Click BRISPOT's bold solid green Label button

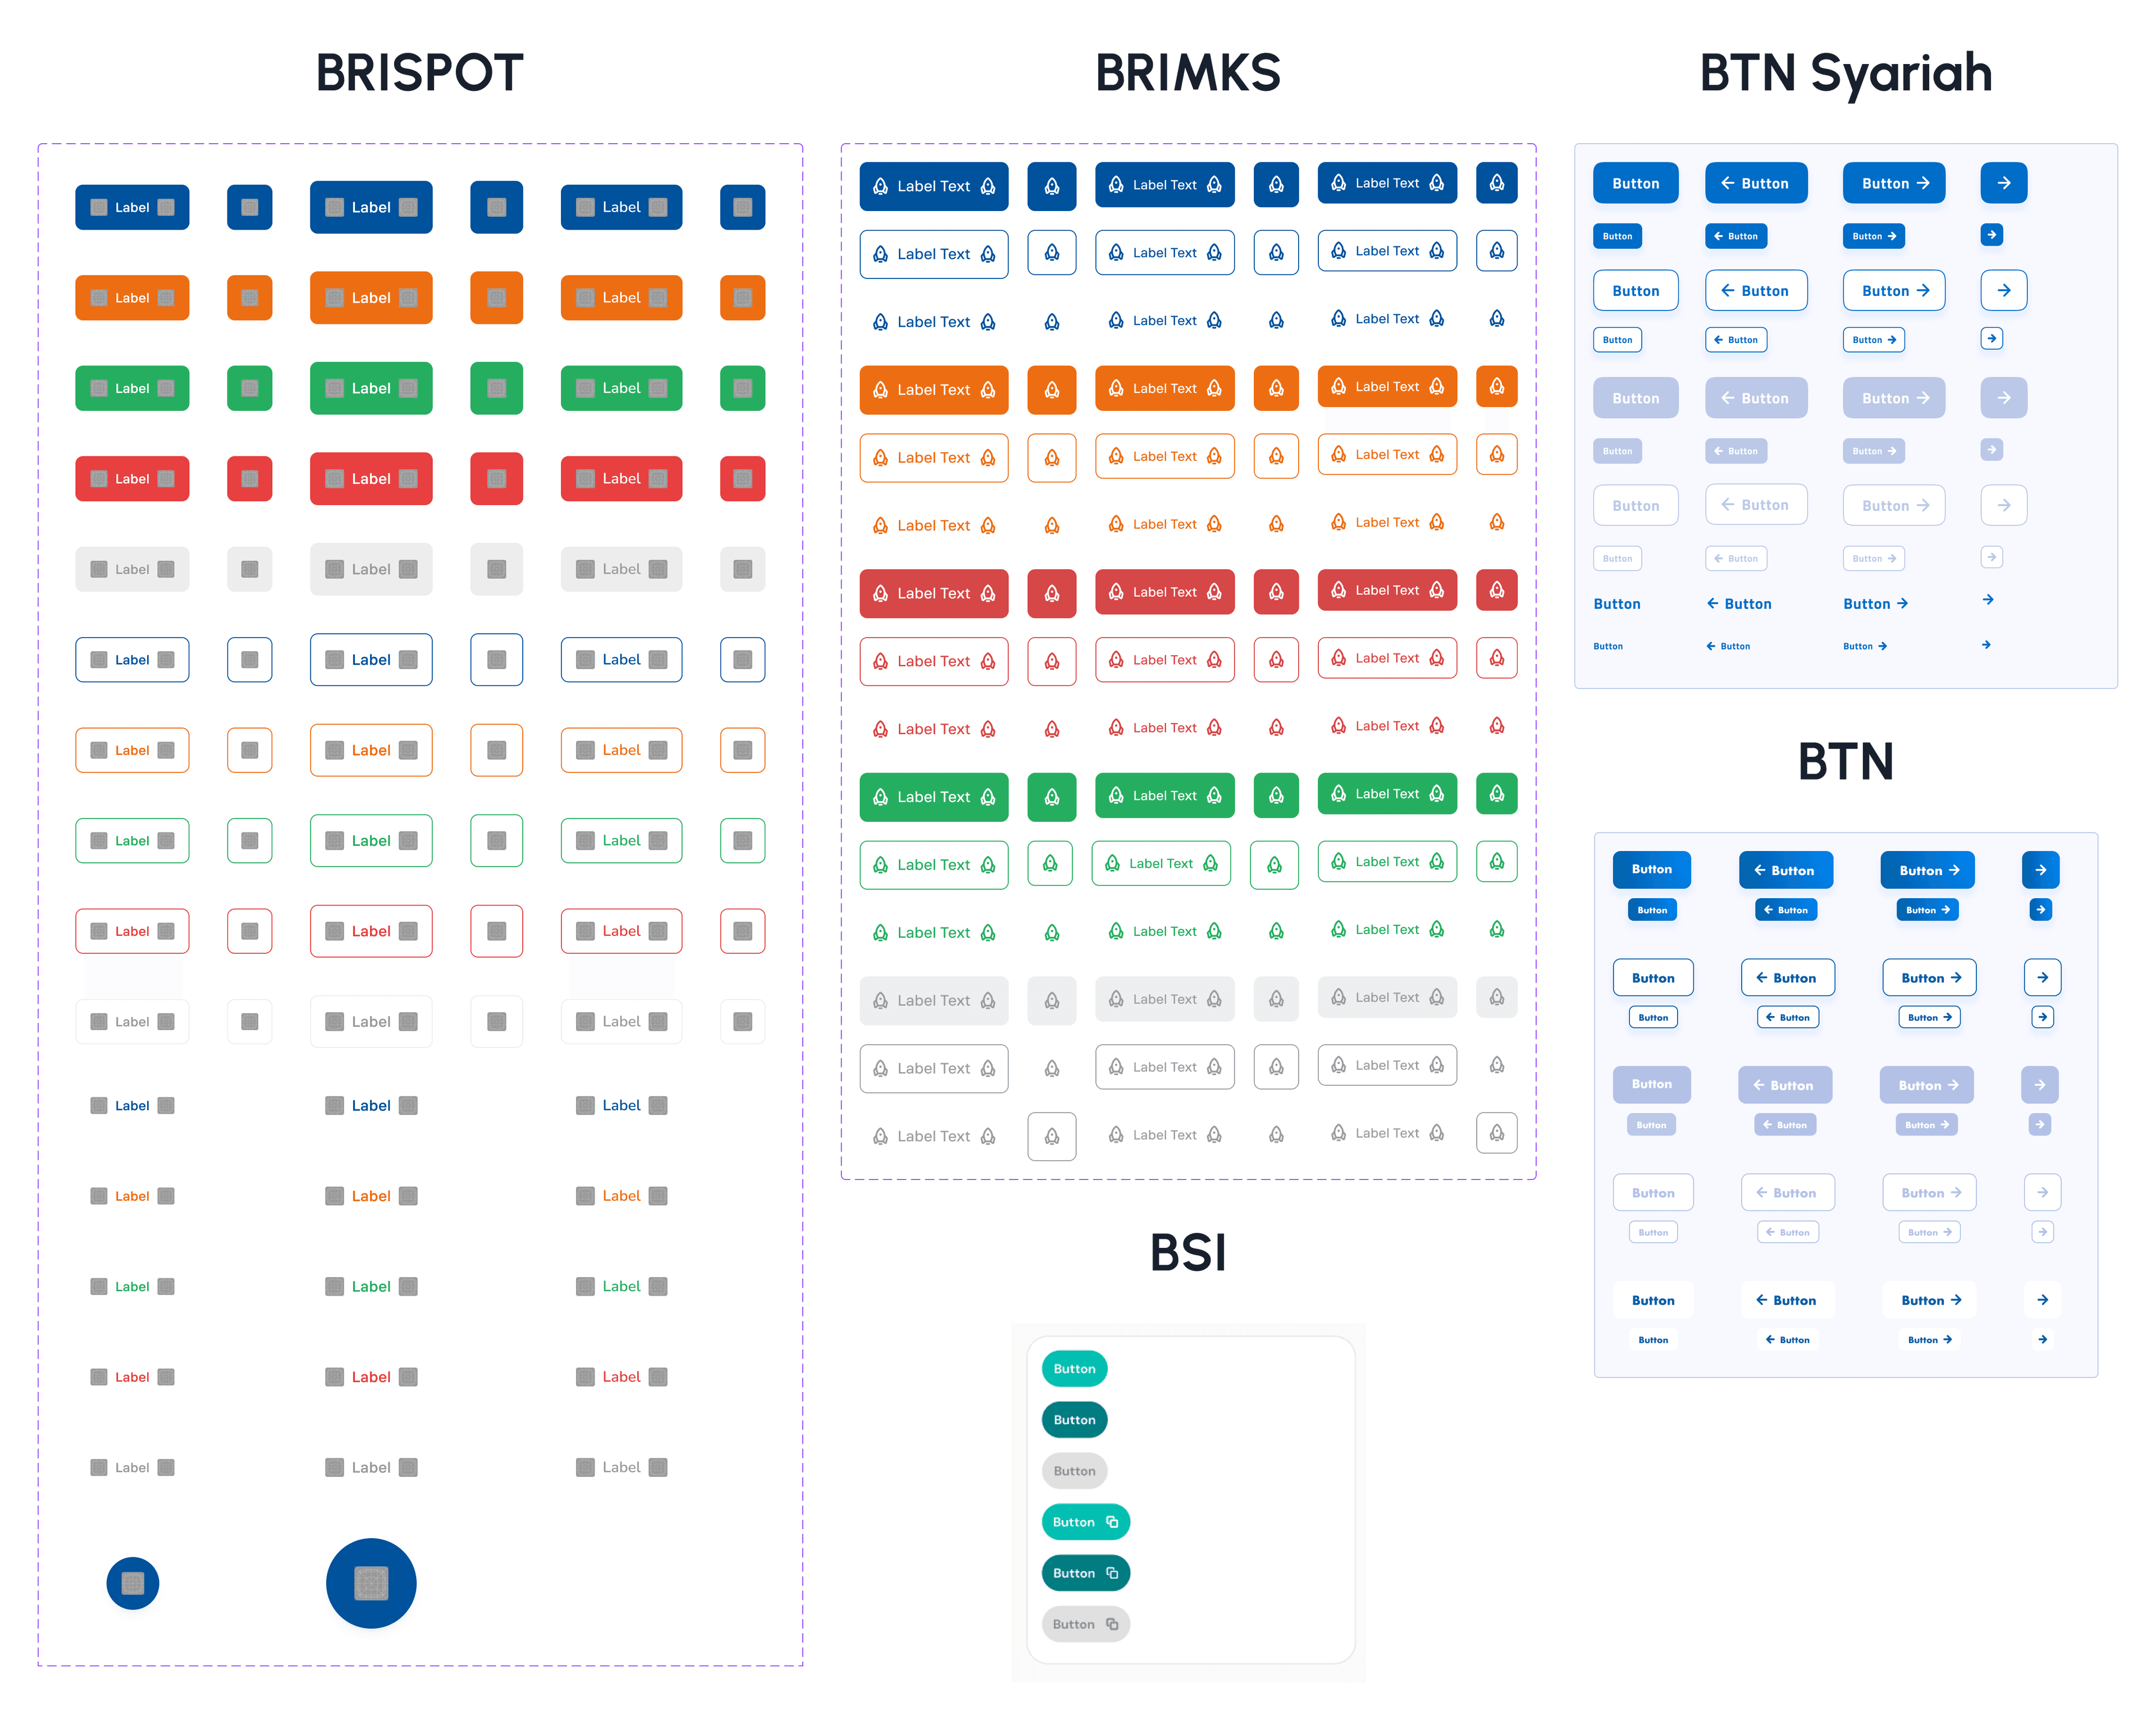371,388
